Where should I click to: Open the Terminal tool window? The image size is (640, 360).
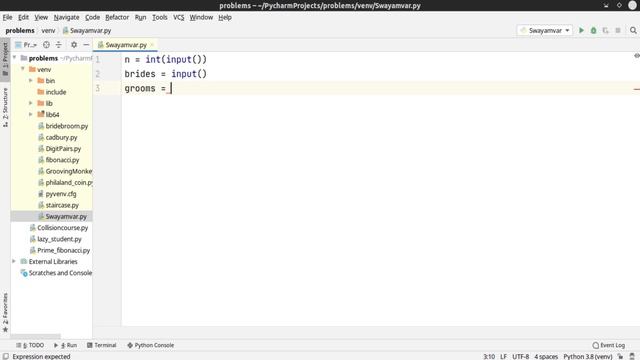point(102,345)
